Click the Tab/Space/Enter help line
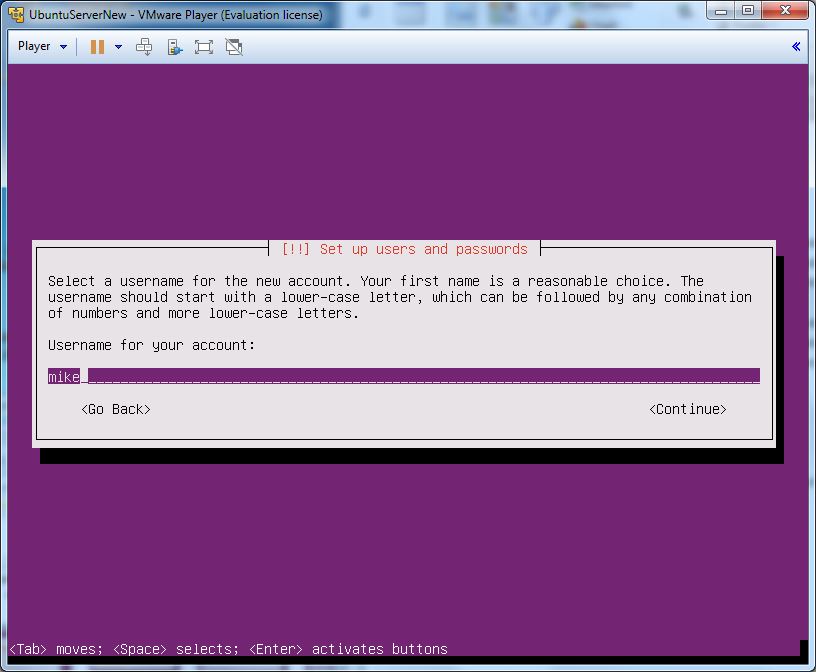 tap(228, 649)
